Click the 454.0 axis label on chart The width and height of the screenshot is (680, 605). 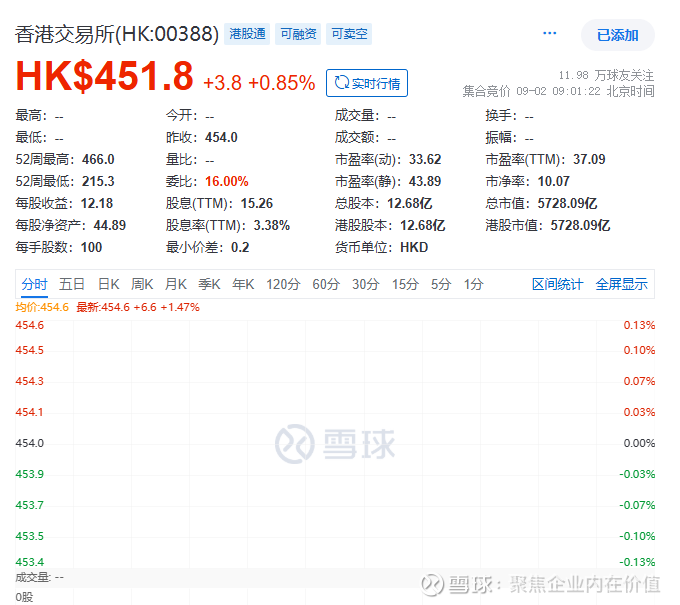tap(29, 443)
